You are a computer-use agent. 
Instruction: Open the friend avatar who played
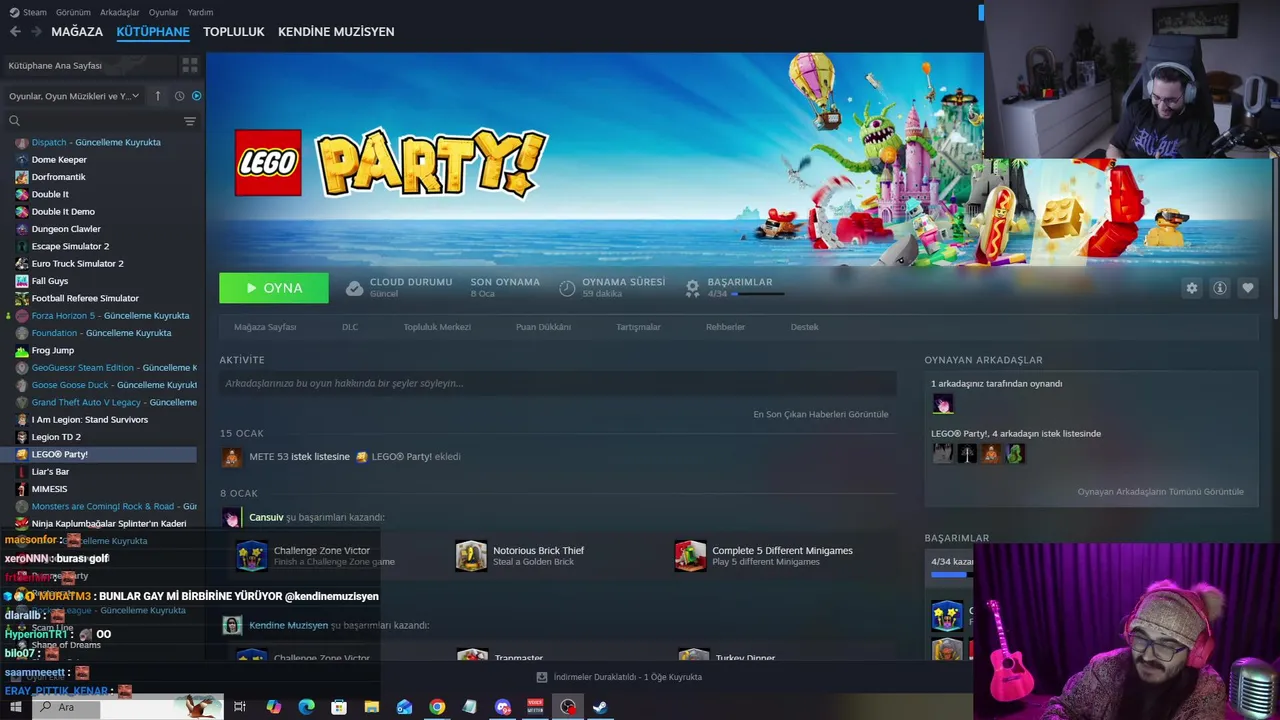[x=942, y=404]
